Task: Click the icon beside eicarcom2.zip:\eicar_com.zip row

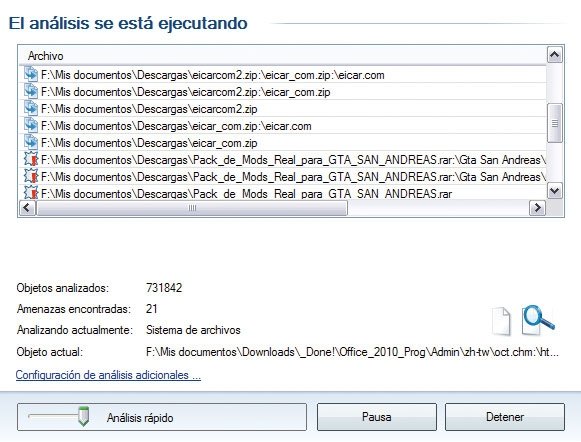Action: click(x=31, y=92)
